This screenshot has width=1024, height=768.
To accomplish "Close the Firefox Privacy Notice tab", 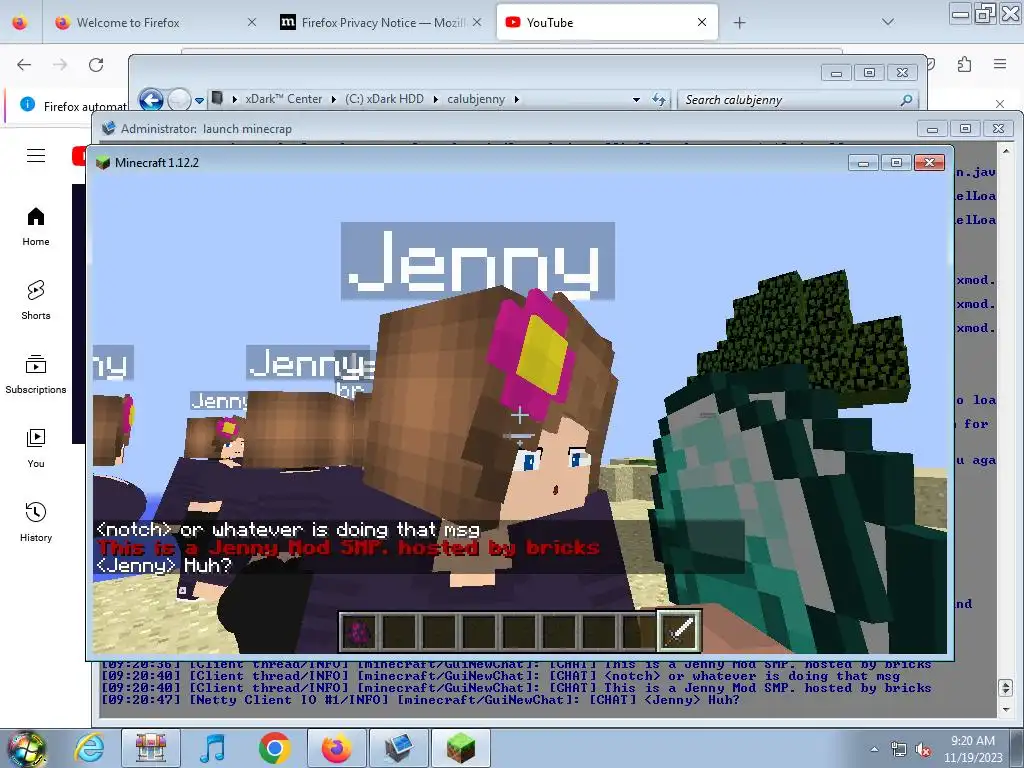I will click(x=477, y=22).
